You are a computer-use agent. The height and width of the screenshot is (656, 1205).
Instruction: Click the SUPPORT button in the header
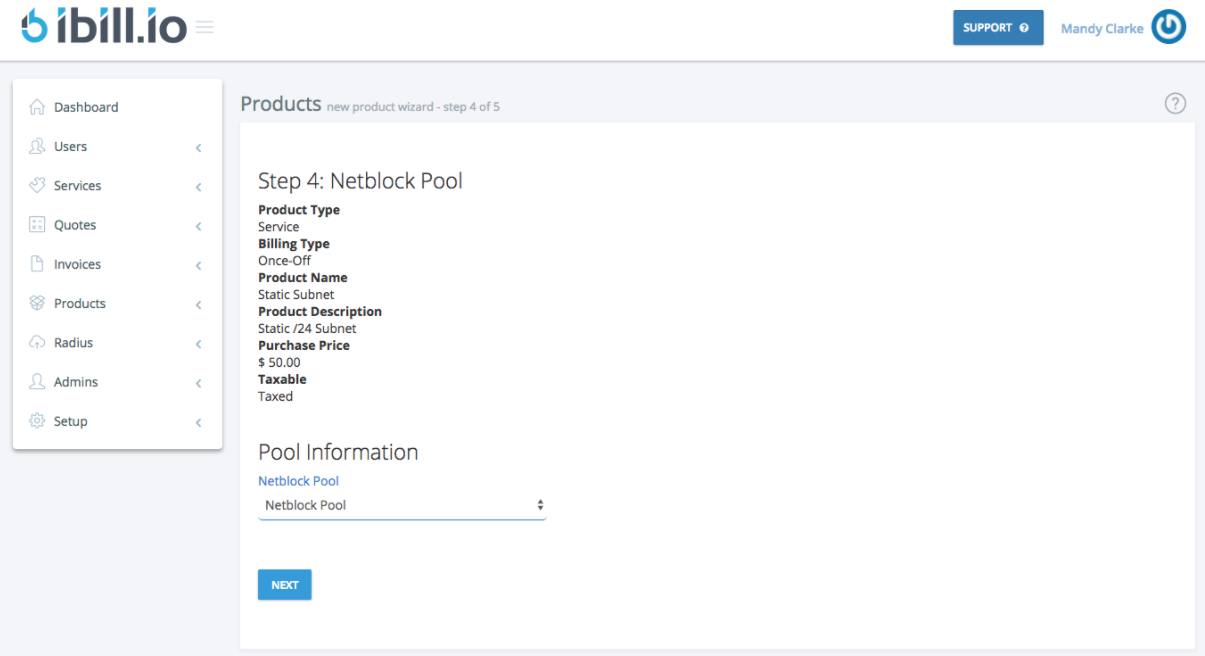coord(997,27)
